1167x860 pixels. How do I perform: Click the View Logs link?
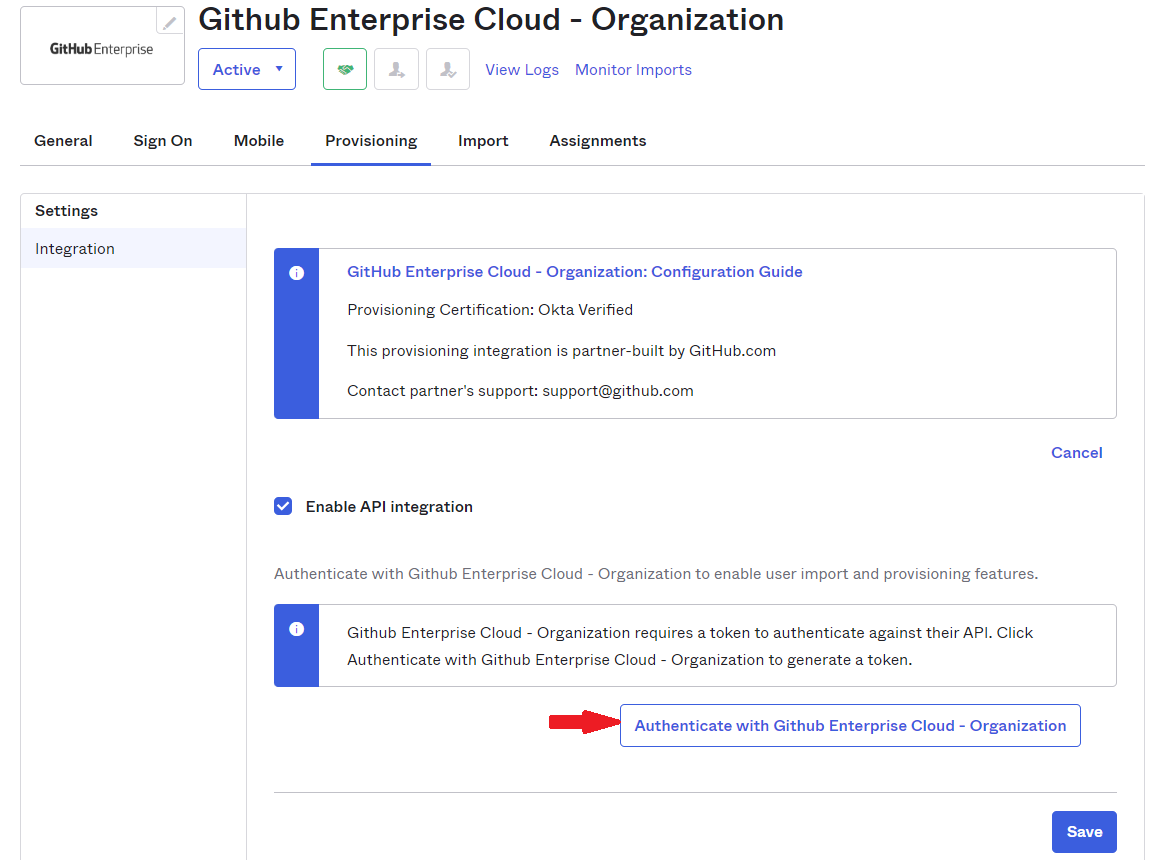coord(522,70)
